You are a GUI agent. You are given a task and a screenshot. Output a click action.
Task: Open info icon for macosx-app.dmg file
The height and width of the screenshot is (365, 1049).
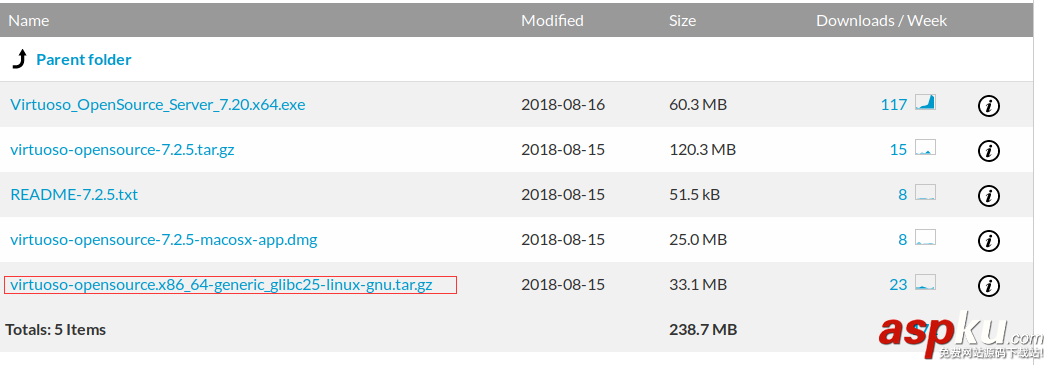tap(988, 241)
